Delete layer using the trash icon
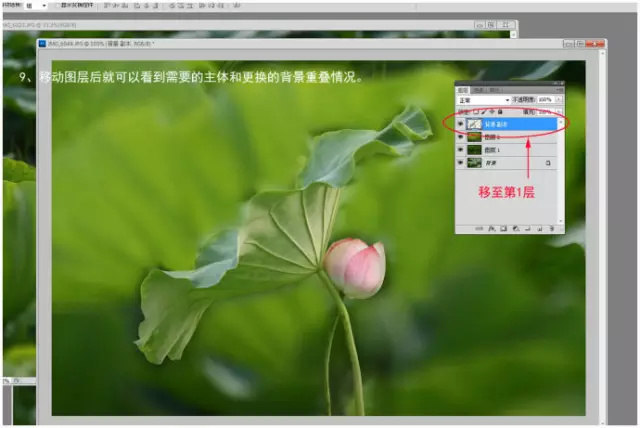640x428 pixels. click(x=552, y=228)
